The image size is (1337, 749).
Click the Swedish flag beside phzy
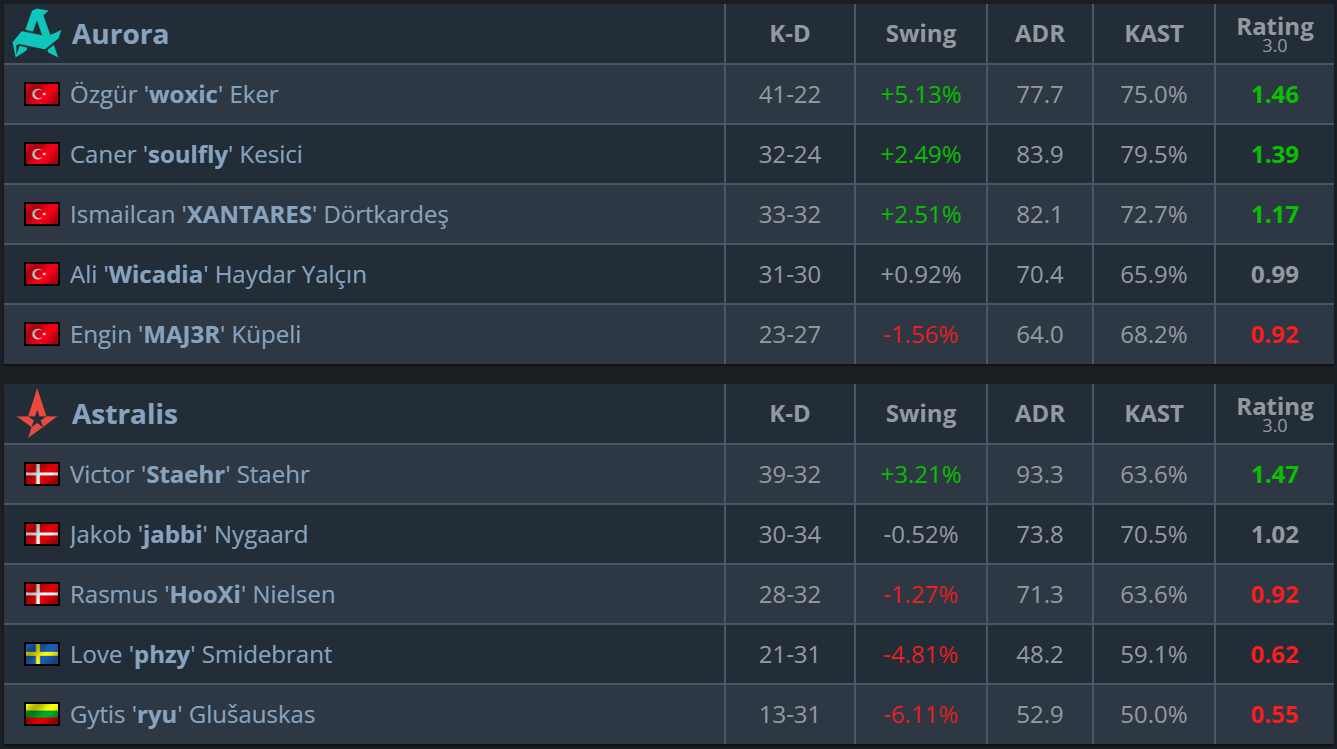pyautogui.click(x=42, y=654)
